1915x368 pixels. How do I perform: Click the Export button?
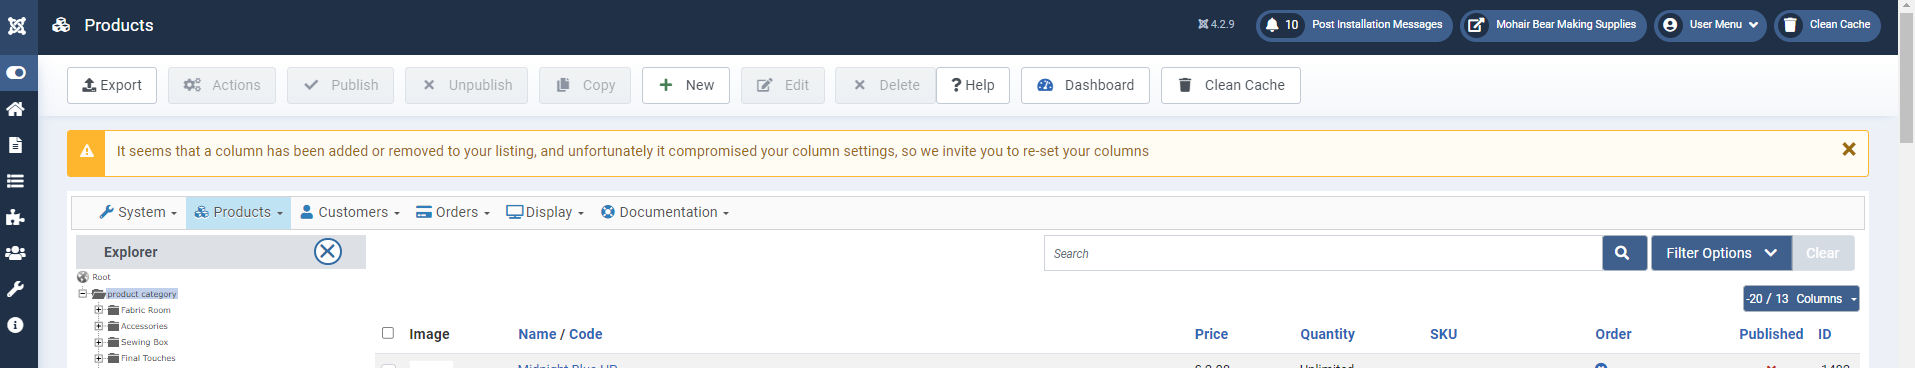[112, 85]
